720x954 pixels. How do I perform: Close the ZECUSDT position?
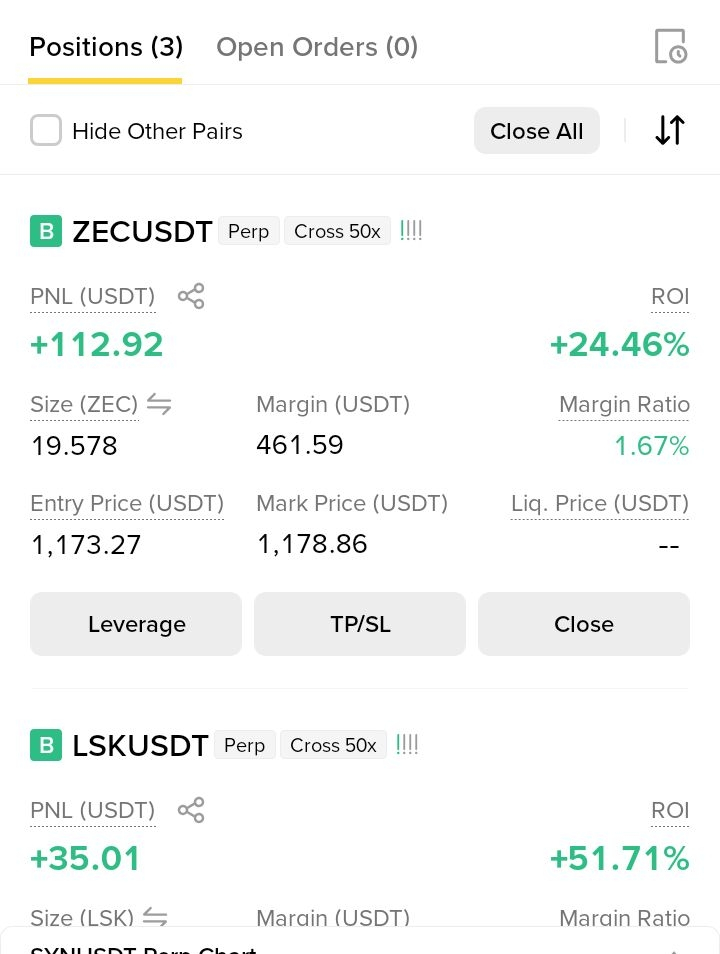[x=584, y=624]
